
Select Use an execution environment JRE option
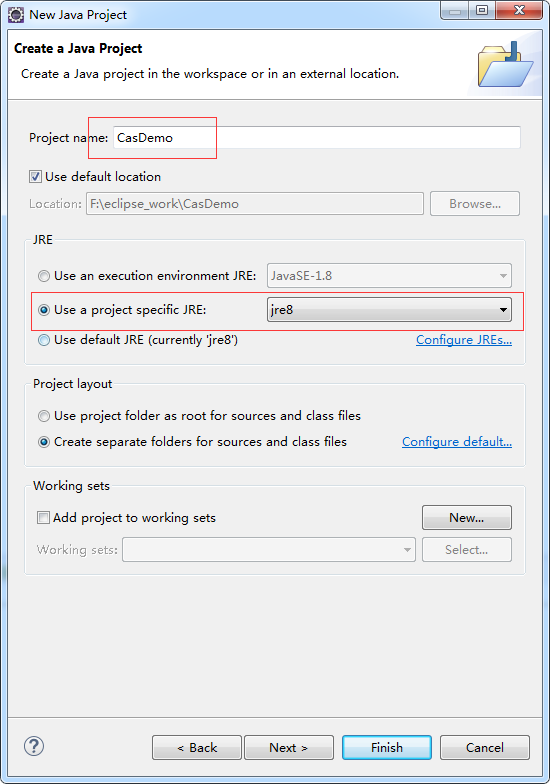click(x=44, y=276)
